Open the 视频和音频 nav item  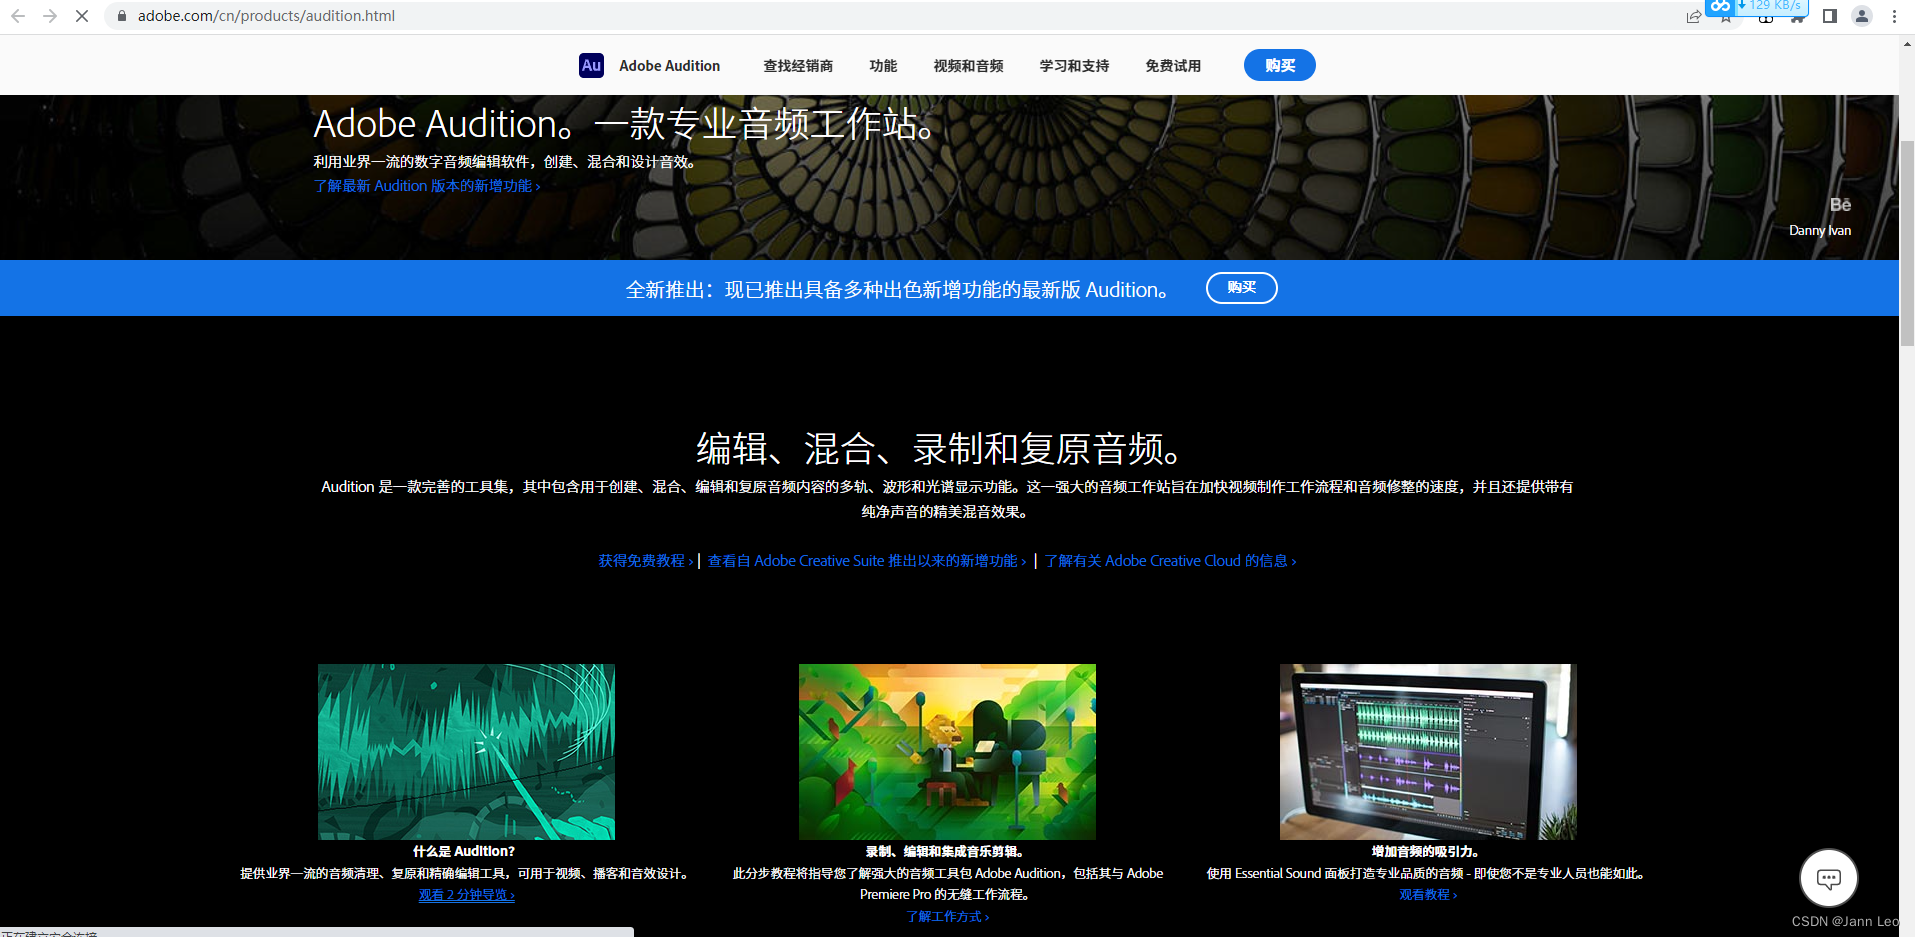(968, 66)
